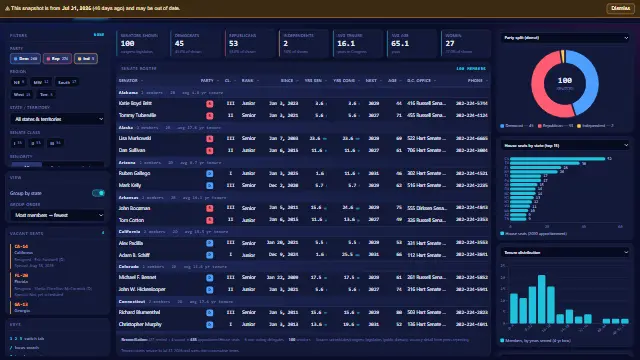Toggle the Terr region filter chip

46,94
